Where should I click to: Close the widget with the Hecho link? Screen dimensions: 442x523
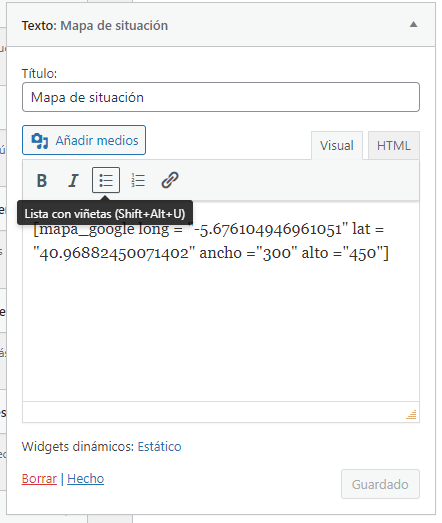click(86, 479)
